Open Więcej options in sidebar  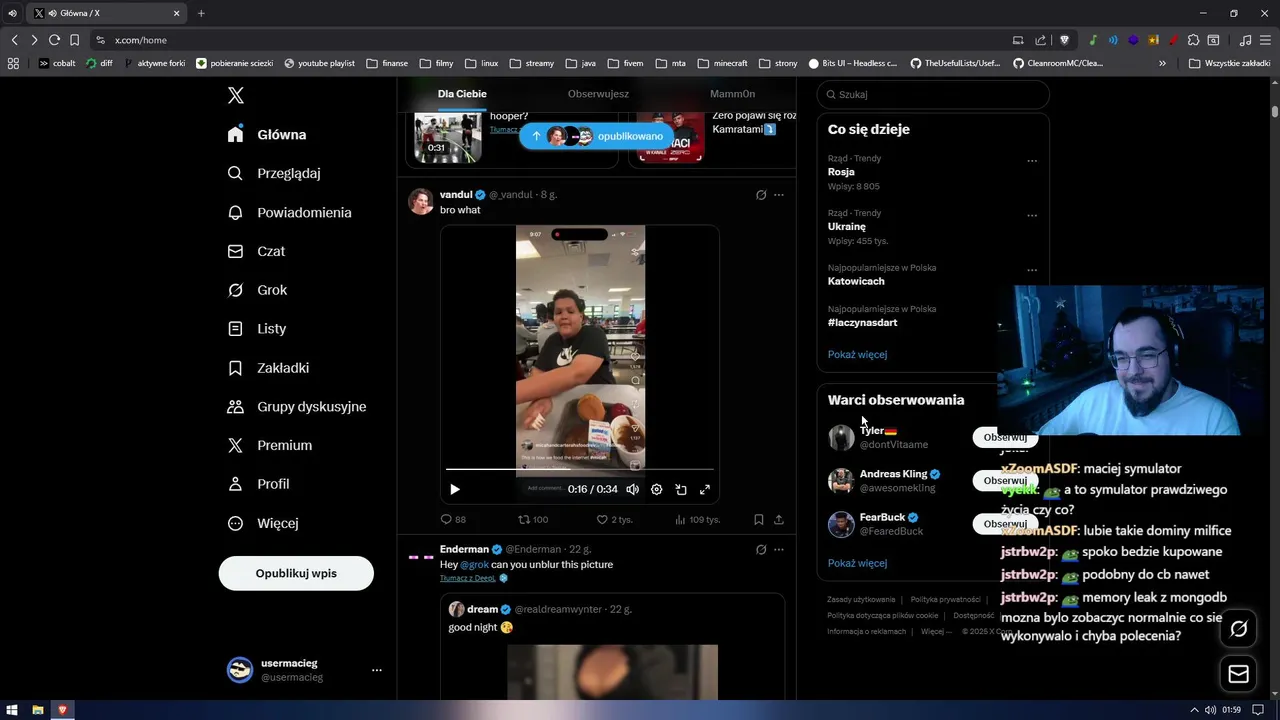[x=262, y=523]
